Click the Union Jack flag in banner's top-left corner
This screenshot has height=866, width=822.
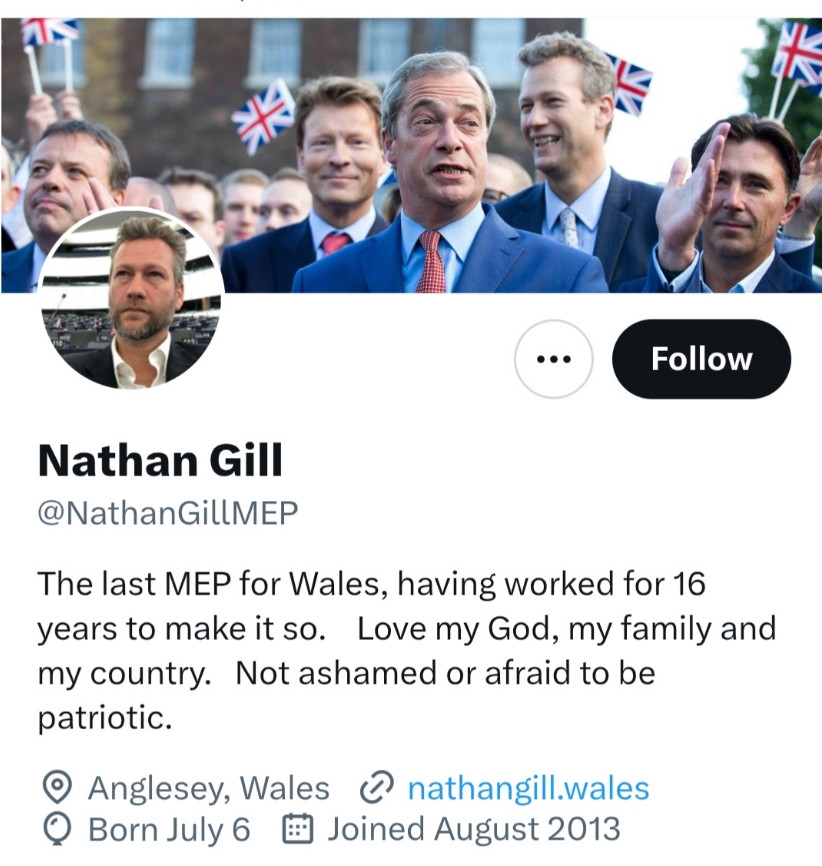click(x=48, y=33)
